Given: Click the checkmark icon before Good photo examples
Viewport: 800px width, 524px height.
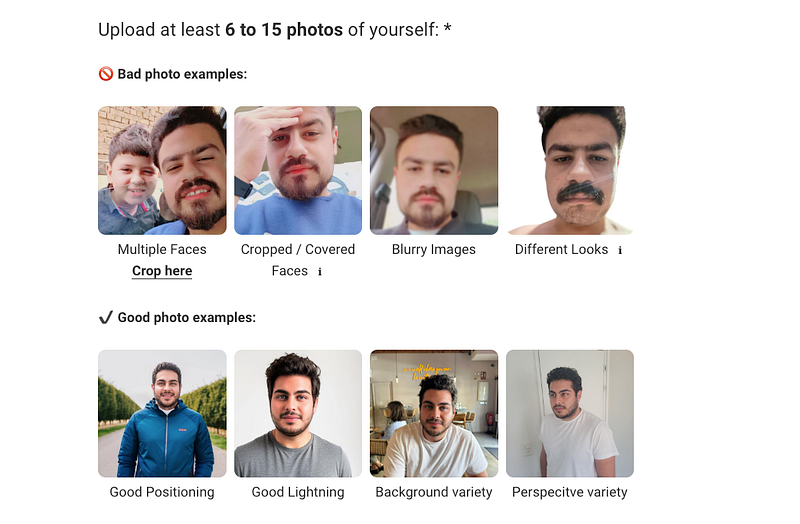Looking at the screenshot, I should pos(105,318).
